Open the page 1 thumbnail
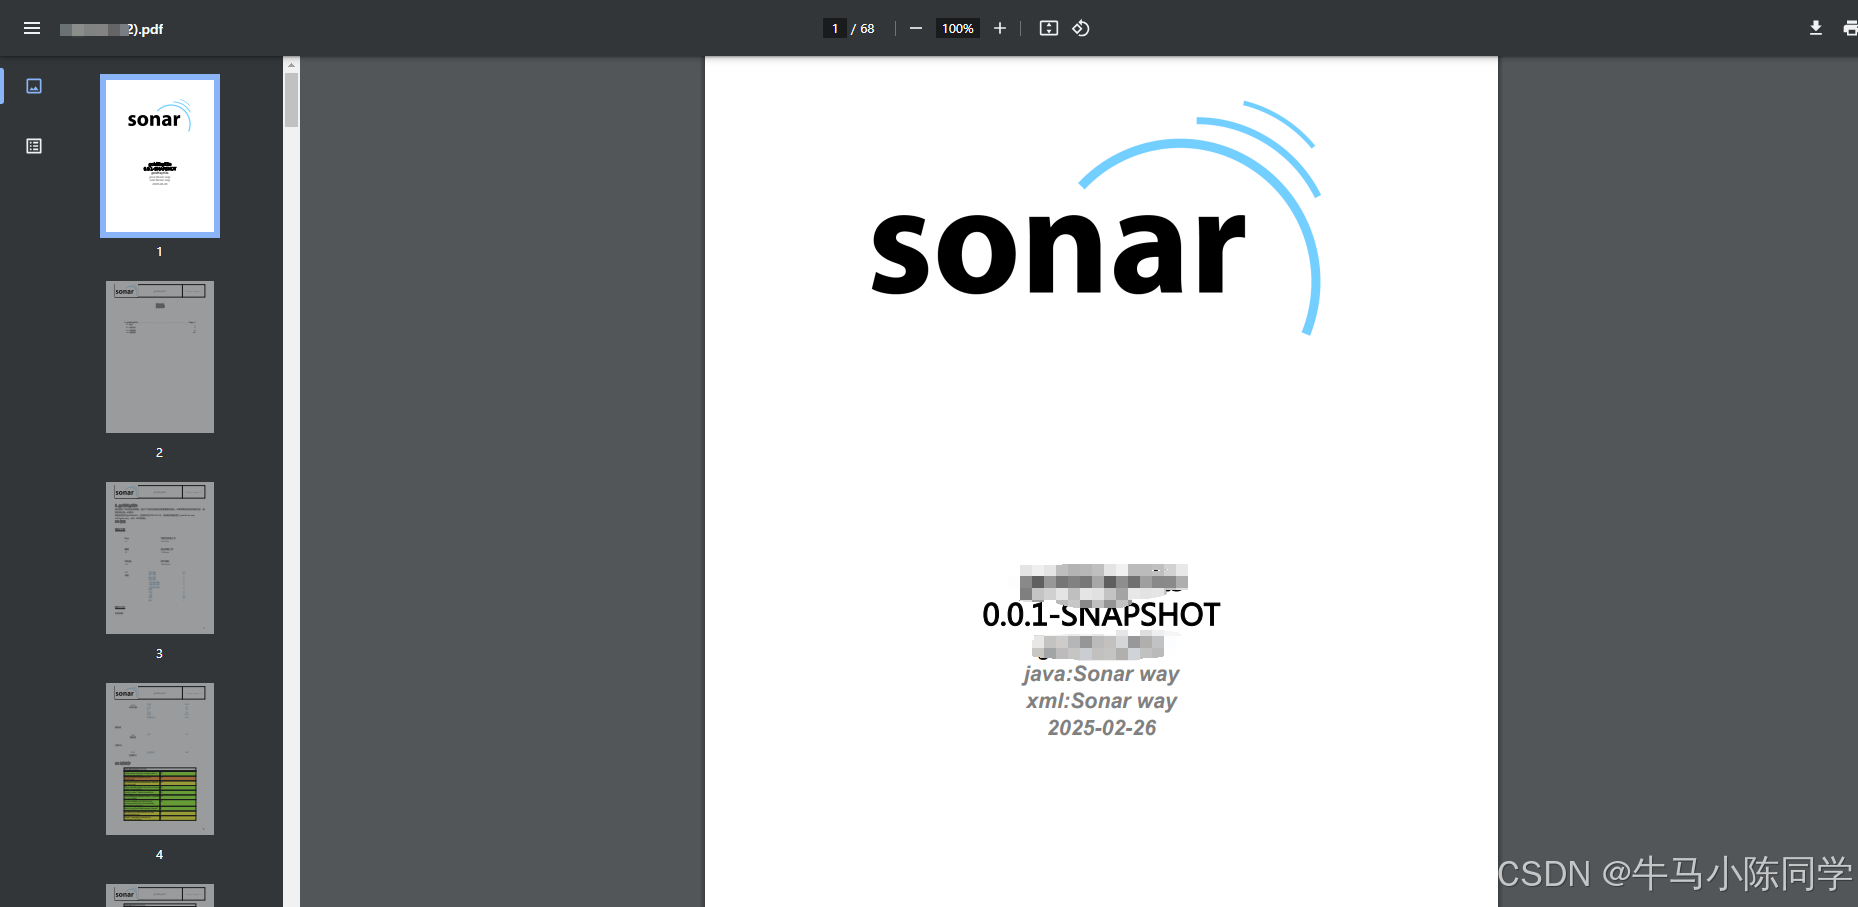This screenshot has width=1858, height=907. click(x=160, y=156)
